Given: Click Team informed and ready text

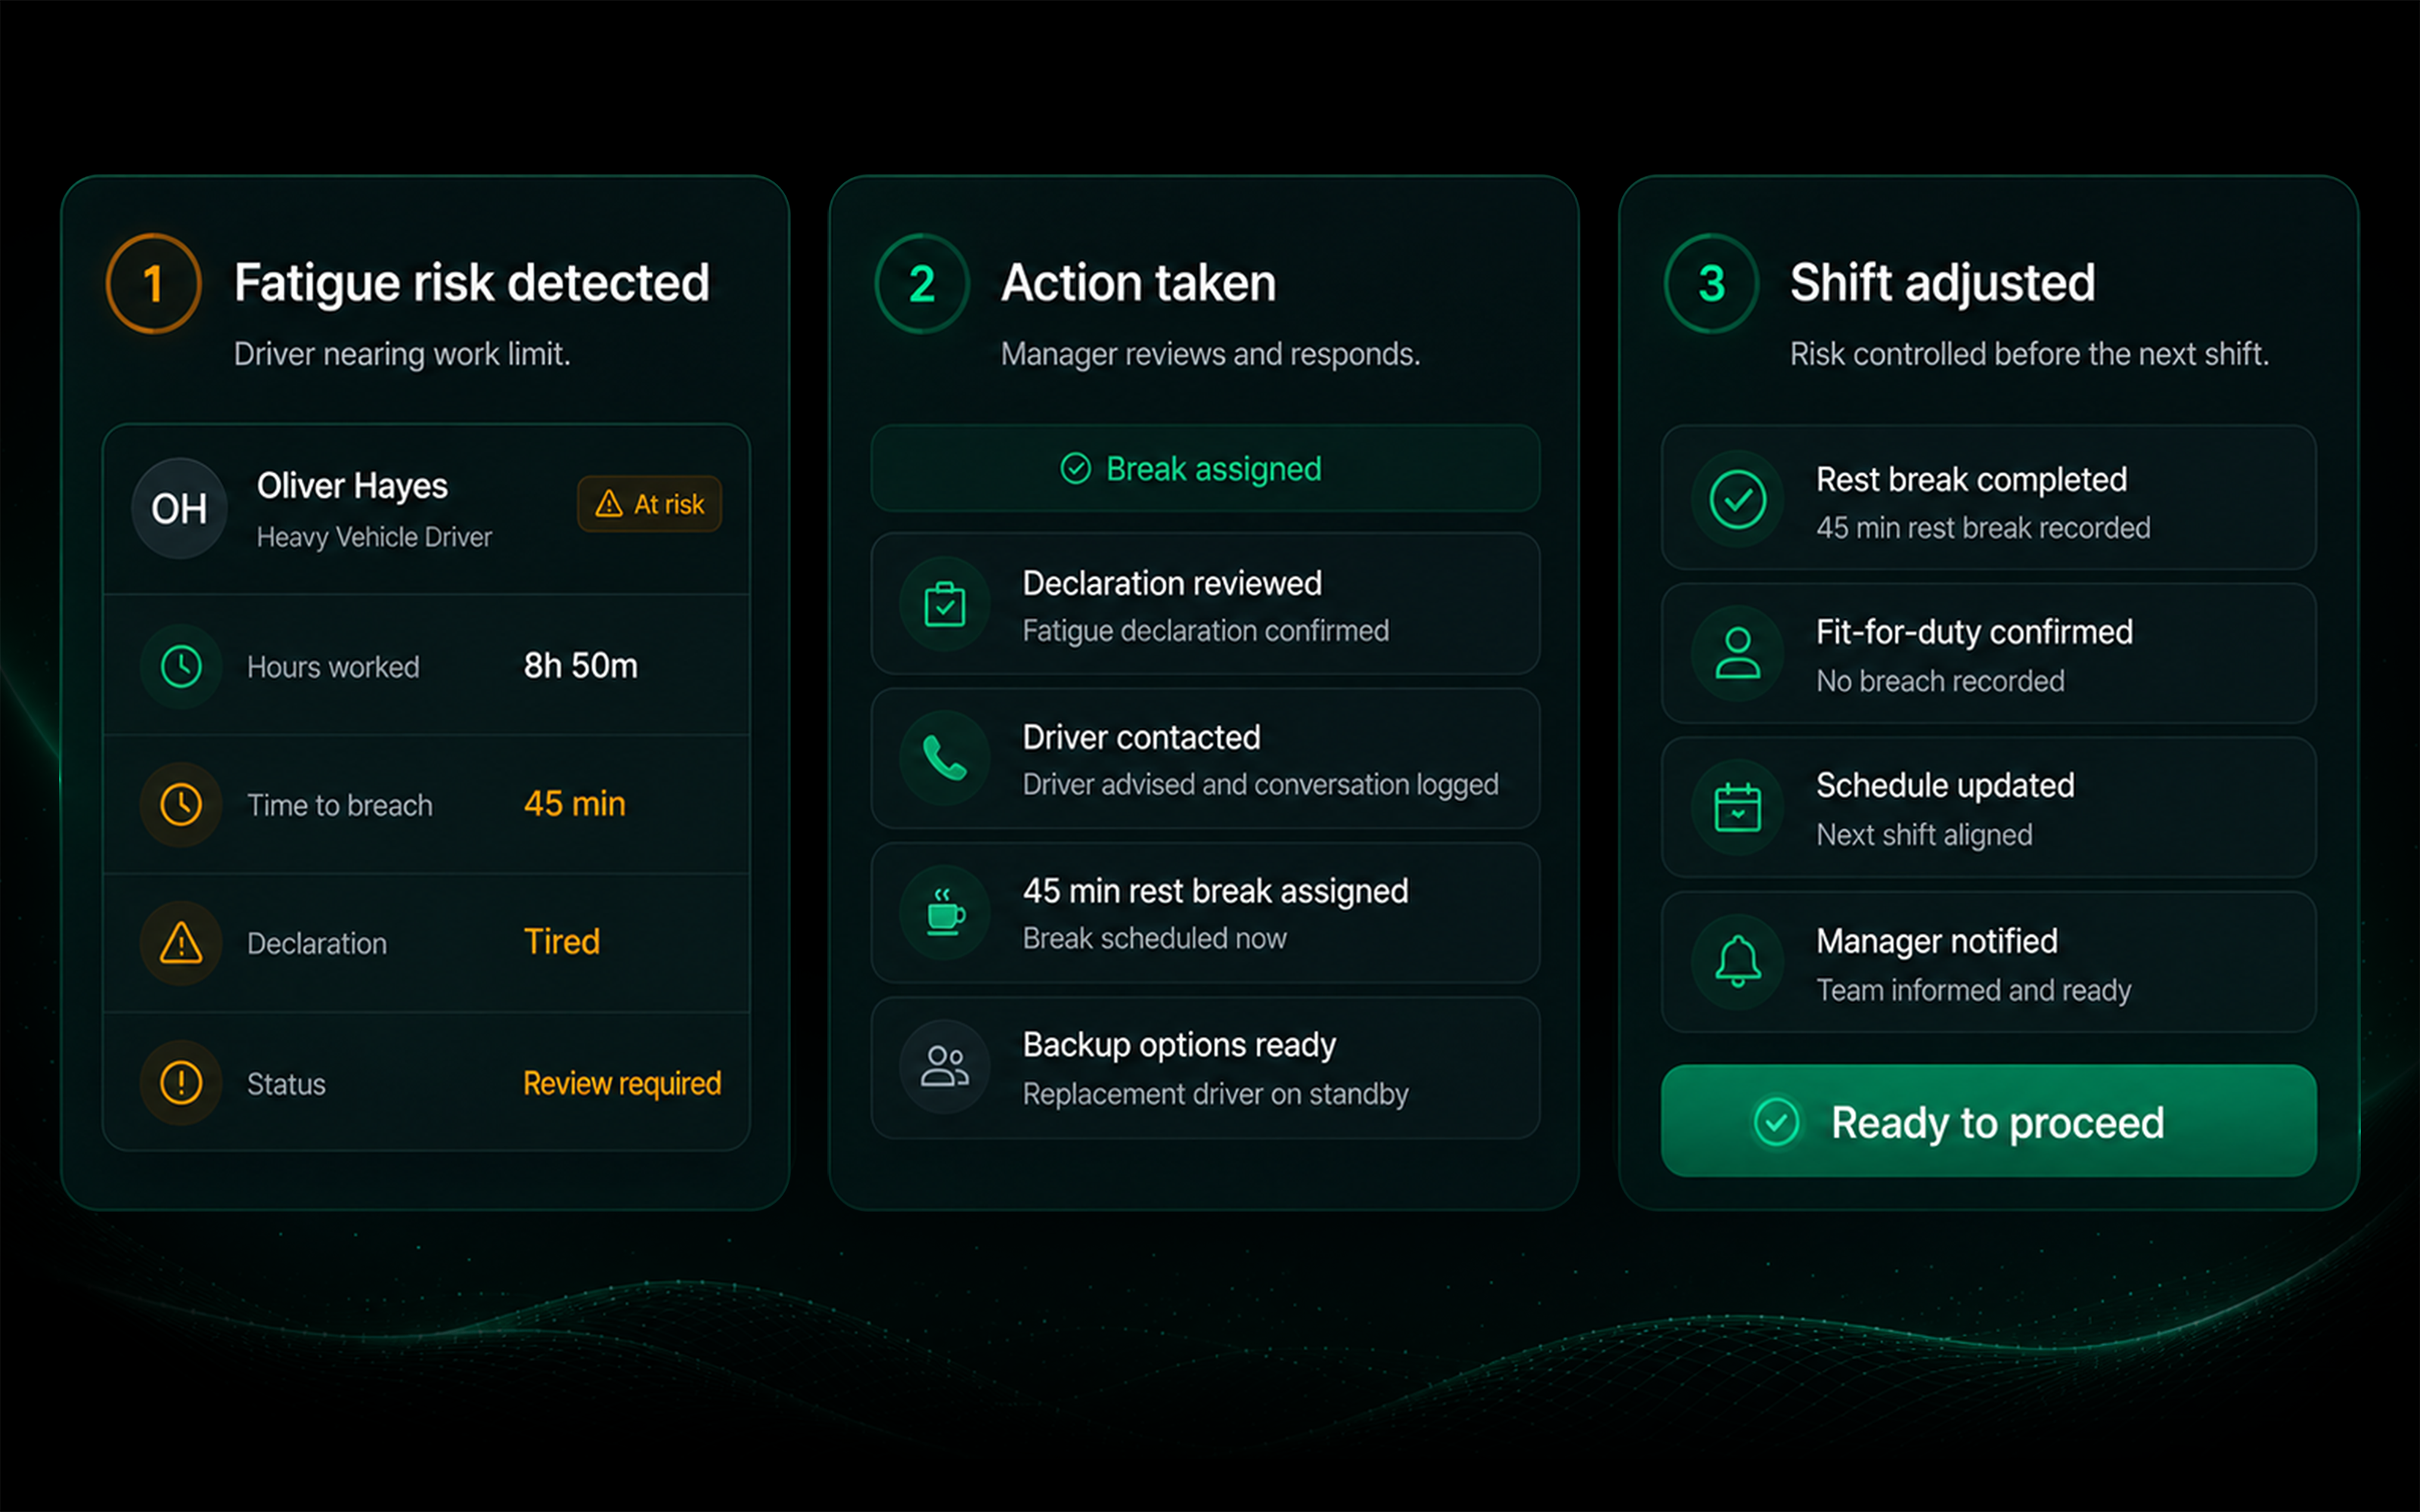Looking at the screenshot, I should (1973, 990).
